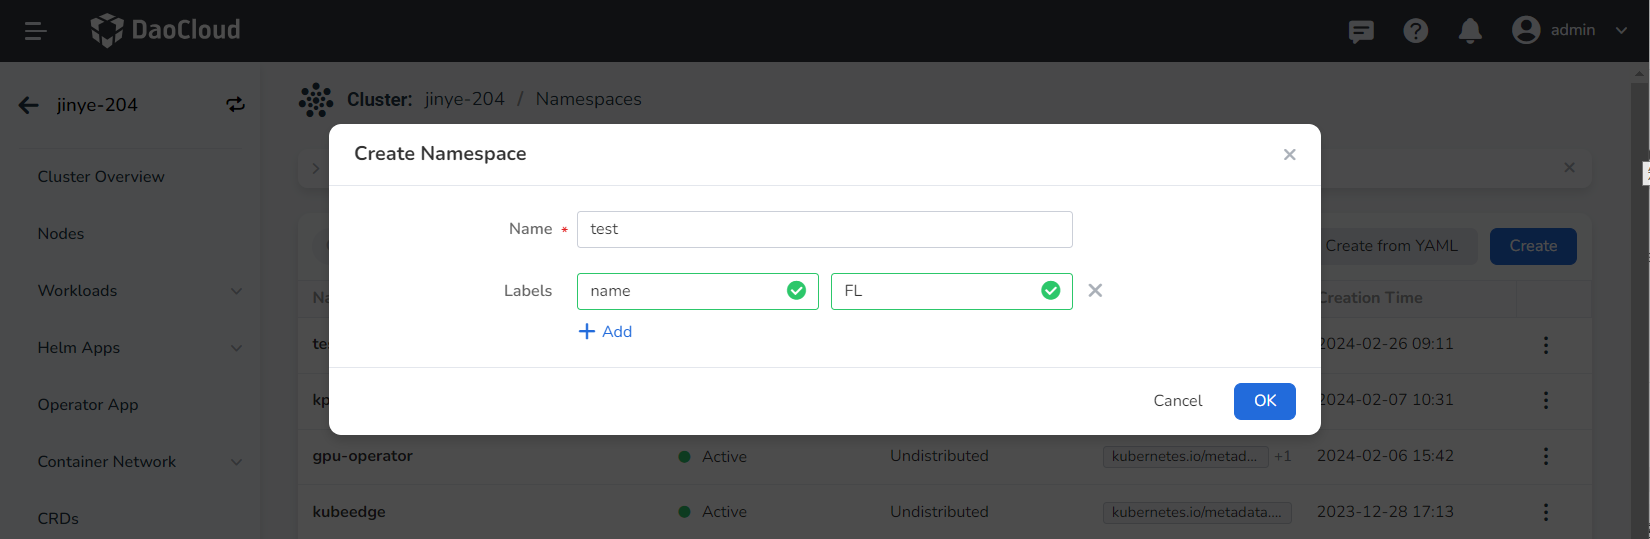Open row actions for gpu-operator

(1545, 456)
